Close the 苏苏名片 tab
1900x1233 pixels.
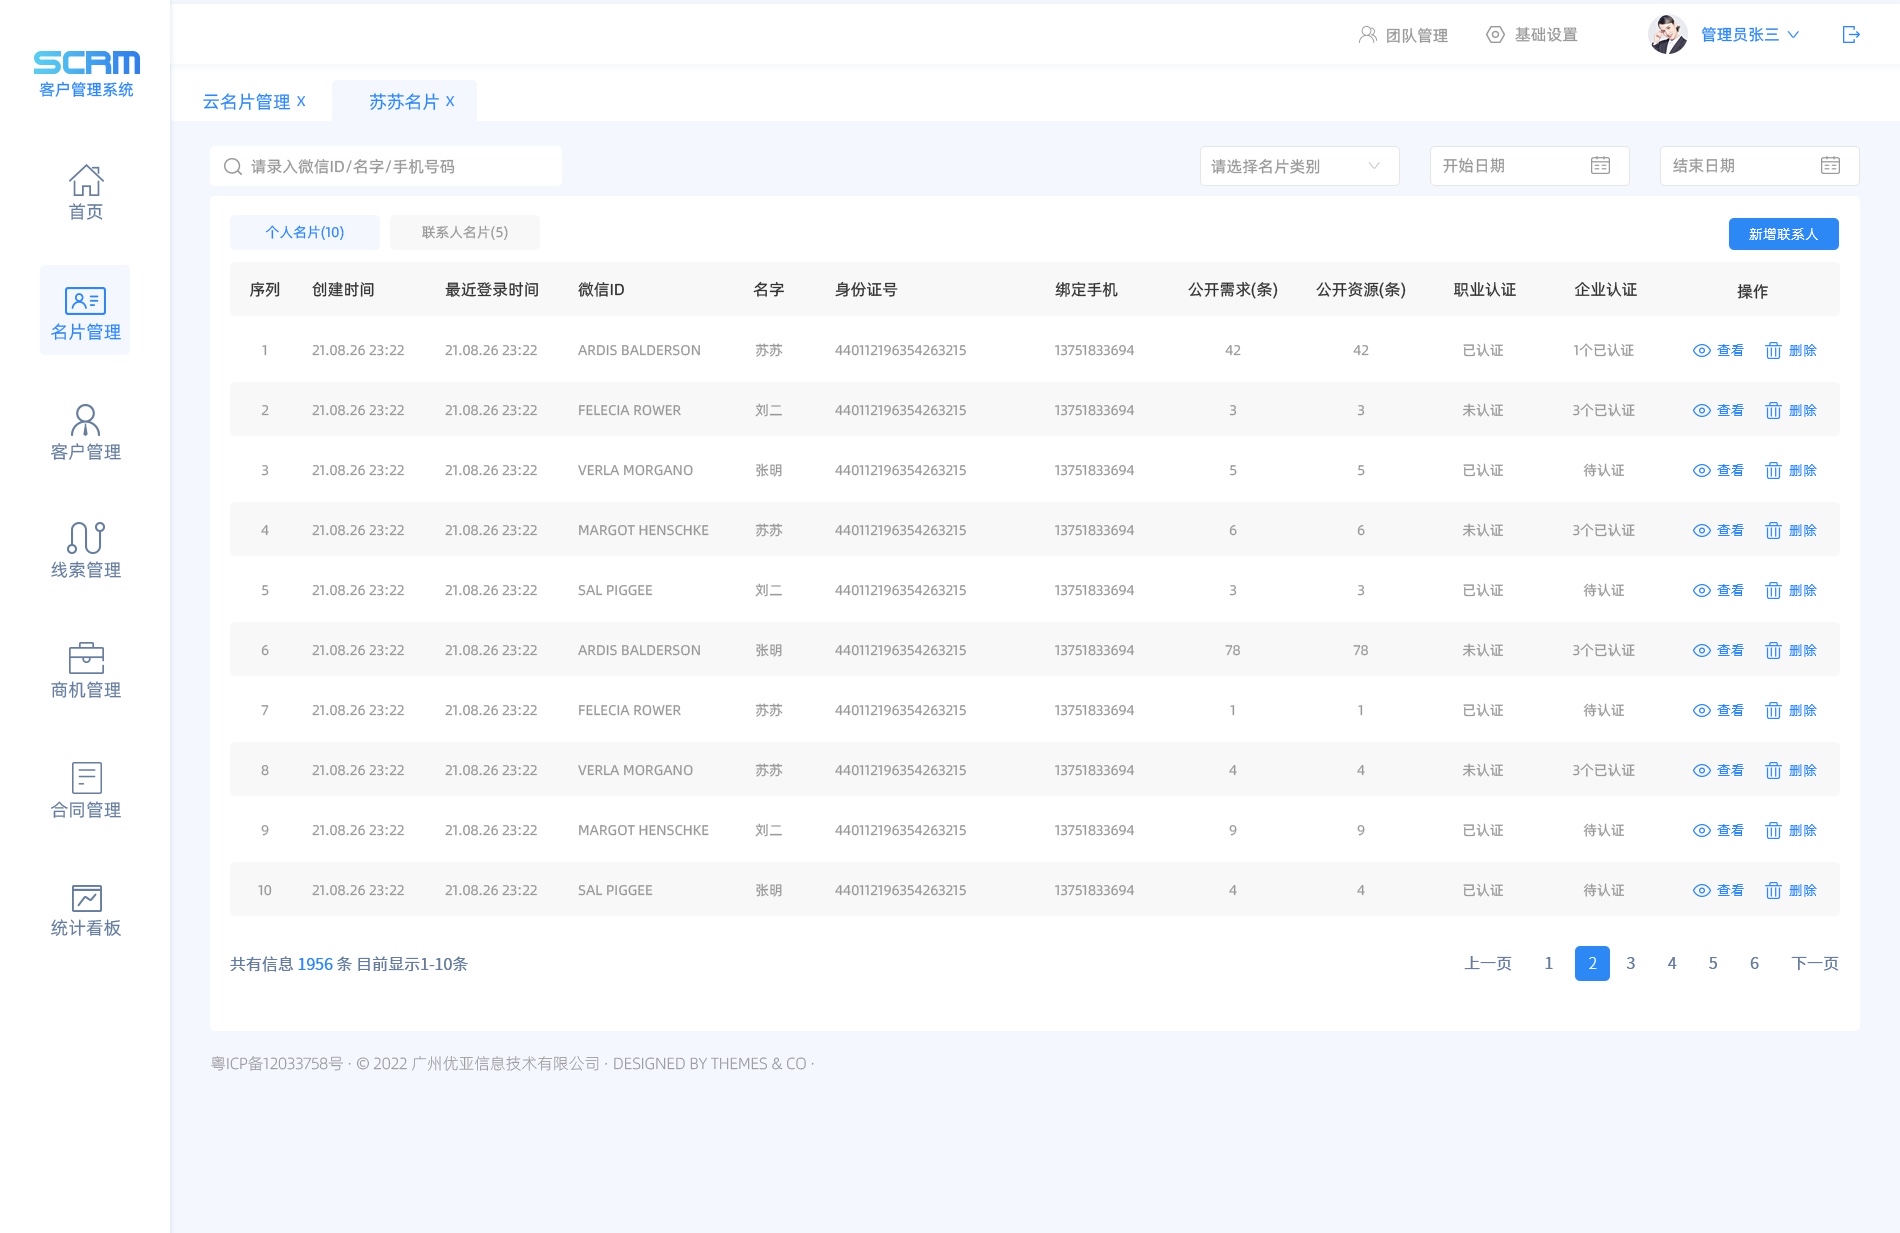tap(450, 101)
